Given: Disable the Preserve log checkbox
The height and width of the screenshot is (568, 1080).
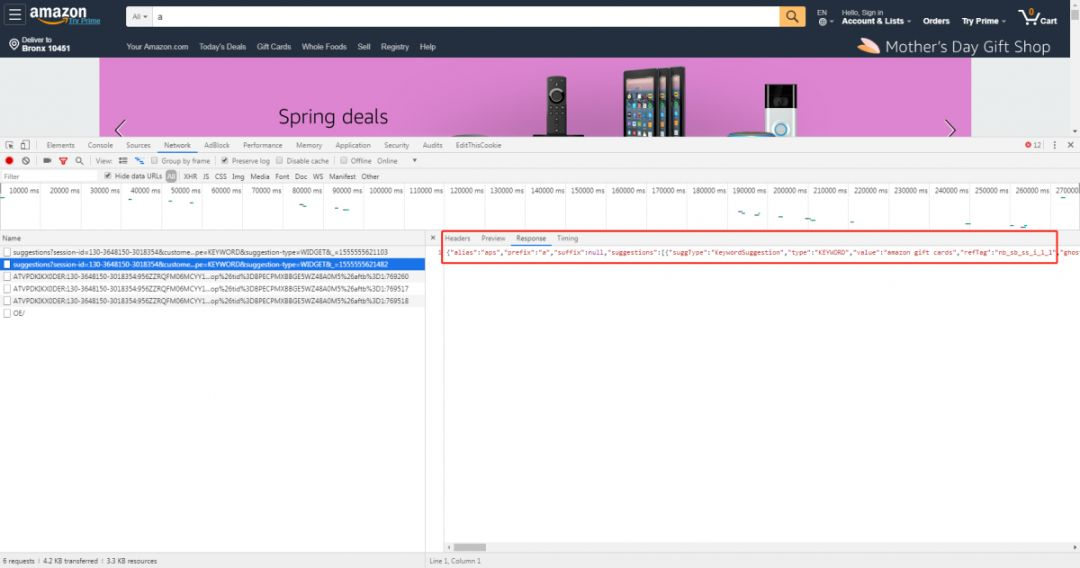Looking at the screenshot, I should tap(225, 160).
